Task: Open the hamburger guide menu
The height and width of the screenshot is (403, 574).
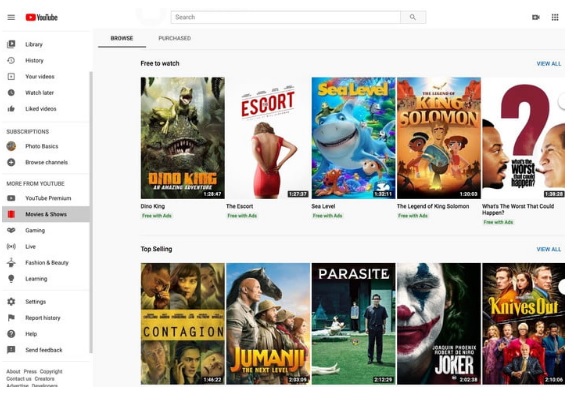Action: [x=11, y=17]
